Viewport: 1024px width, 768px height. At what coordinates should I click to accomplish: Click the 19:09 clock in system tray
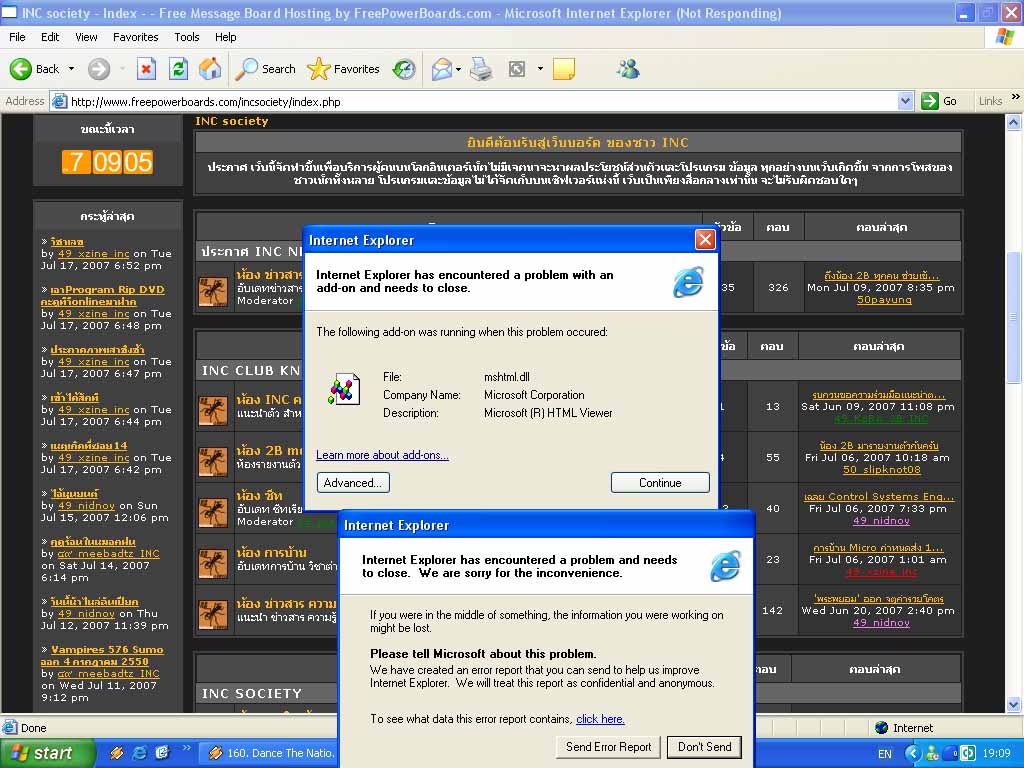tap(997, 753)
